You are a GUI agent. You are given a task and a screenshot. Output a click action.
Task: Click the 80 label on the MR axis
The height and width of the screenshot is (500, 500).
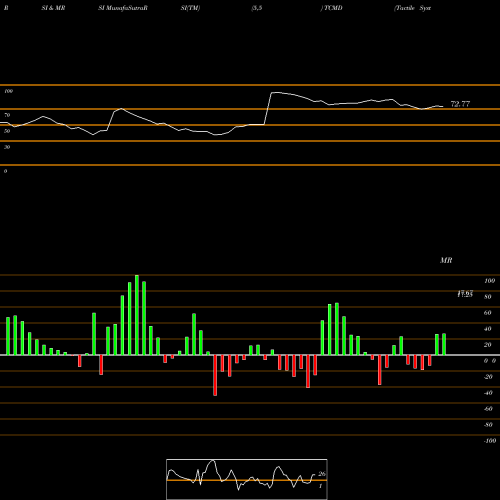click(488, 297)
